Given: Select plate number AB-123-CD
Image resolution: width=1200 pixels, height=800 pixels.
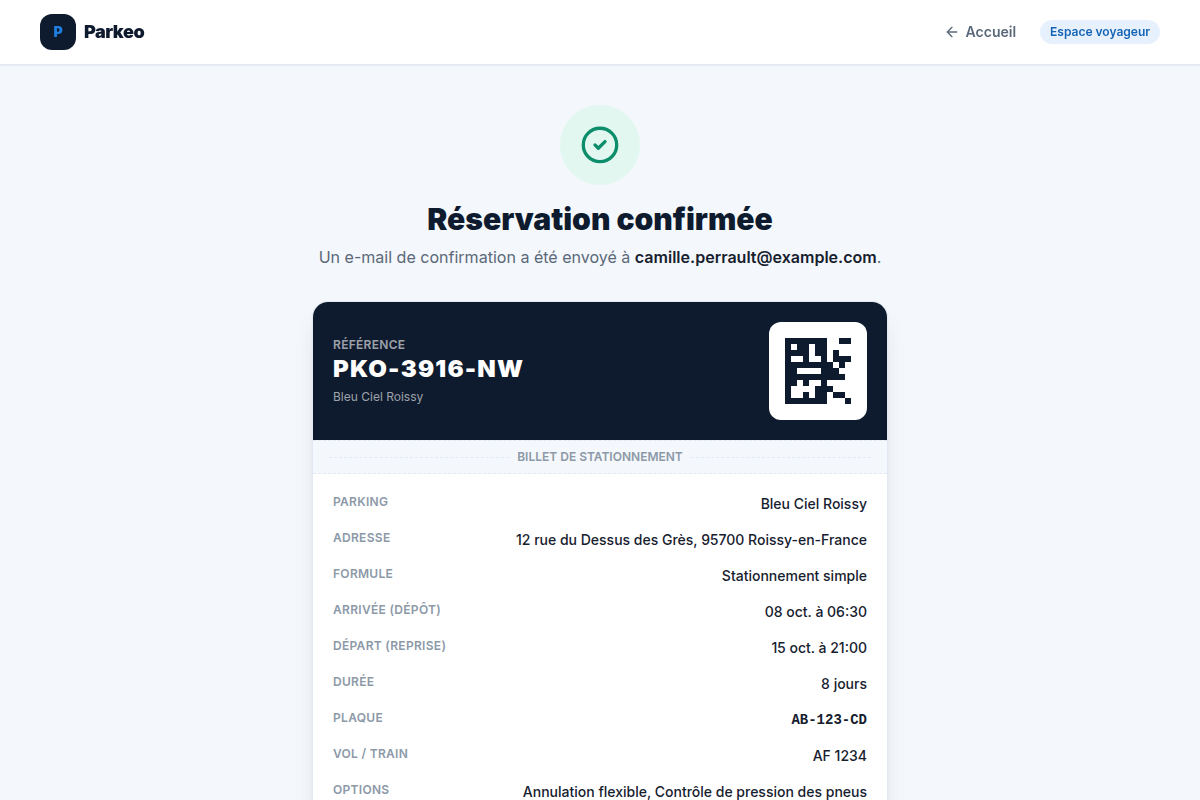Looking at the screenshot, I should point(829,720).
